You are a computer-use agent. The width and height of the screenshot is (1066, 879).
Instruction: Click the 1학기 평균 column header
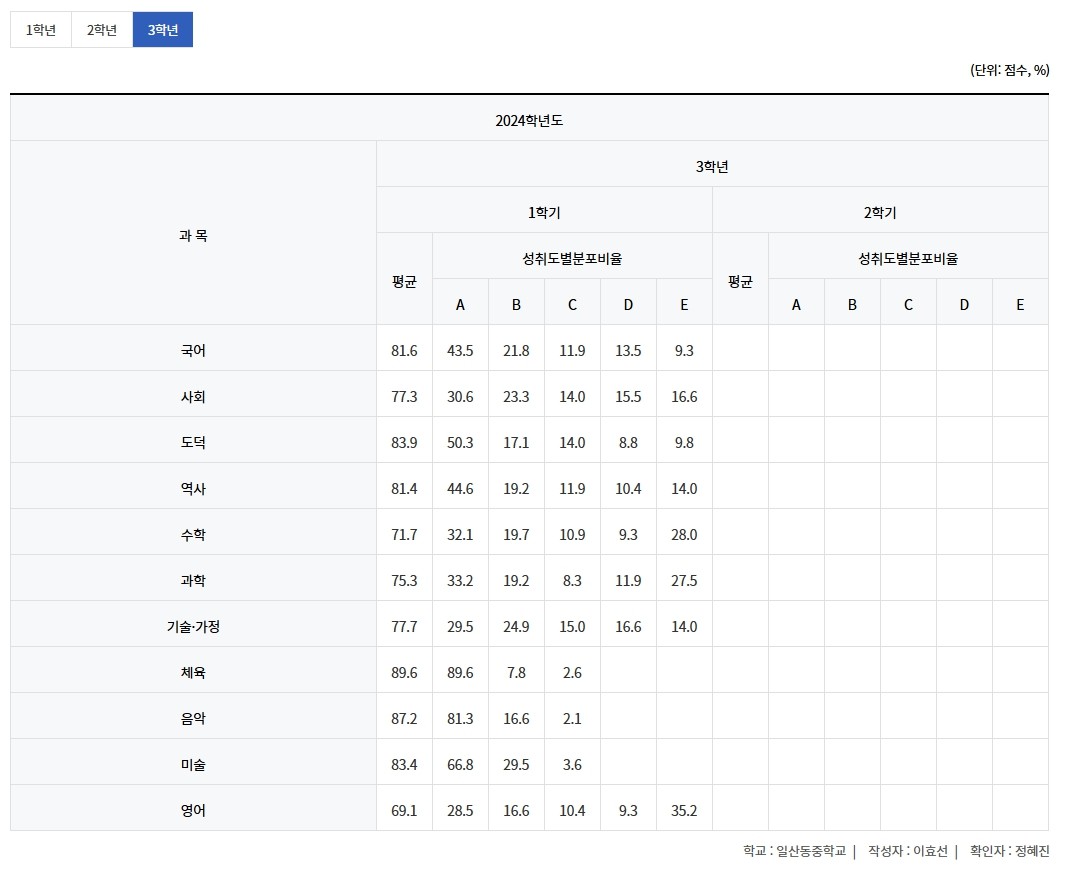click(x=404, y=281)
